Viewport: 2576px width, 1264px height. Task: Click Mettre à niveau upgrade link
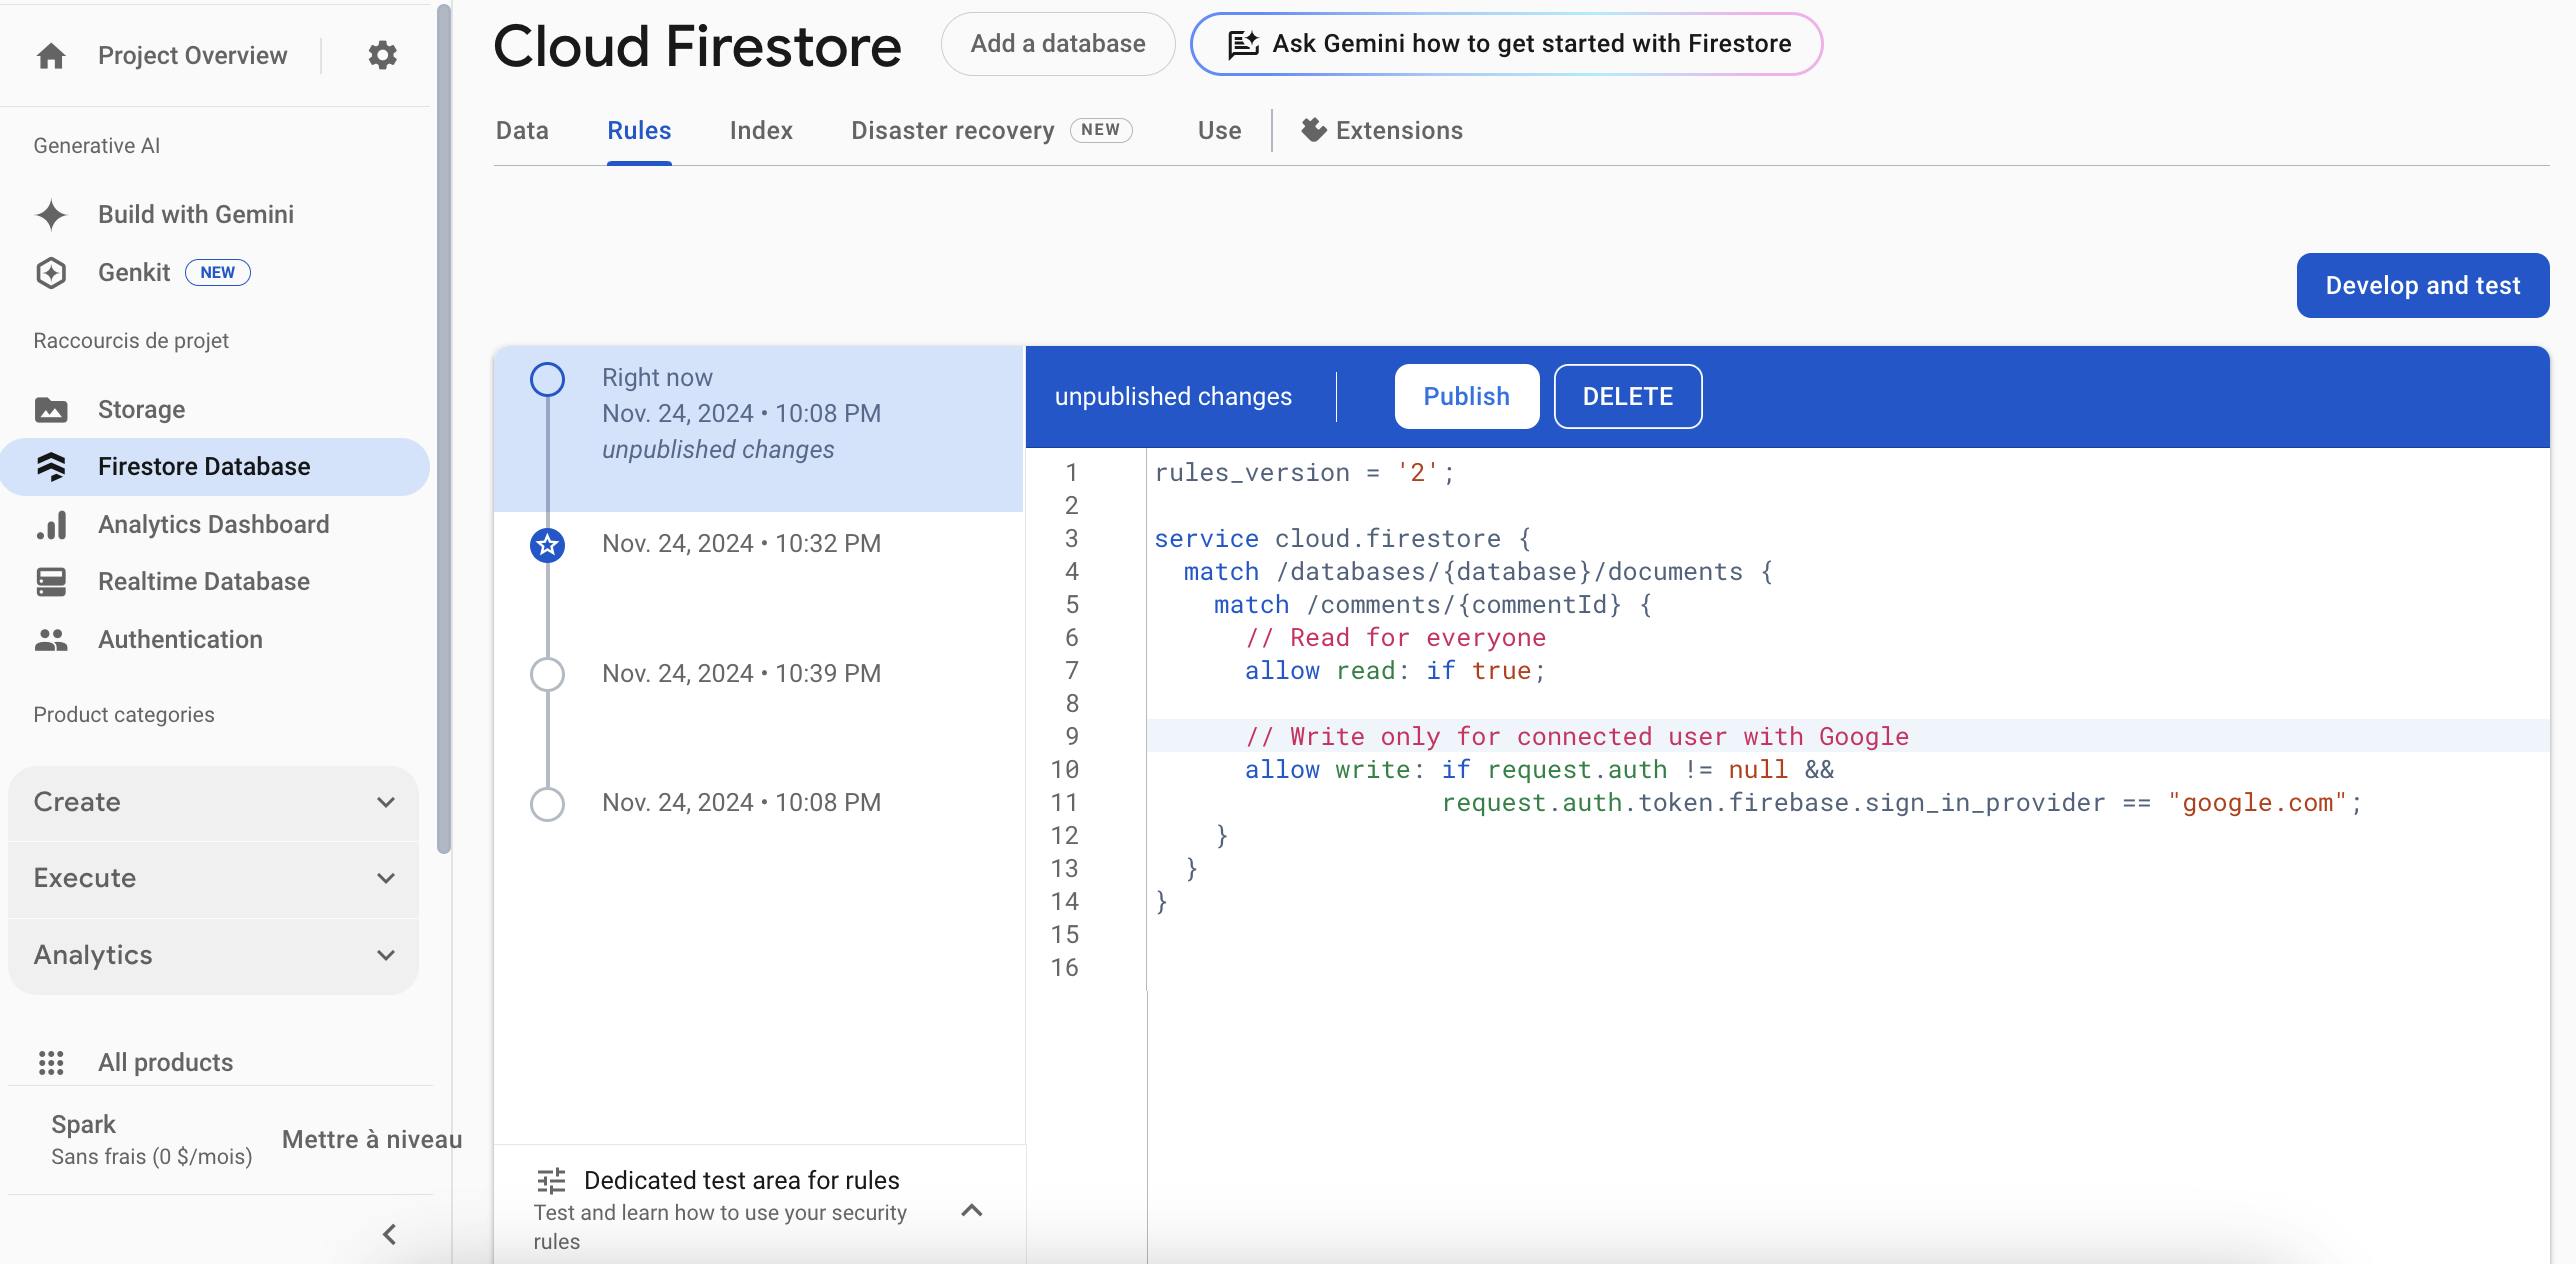[x=372, y=1140]
